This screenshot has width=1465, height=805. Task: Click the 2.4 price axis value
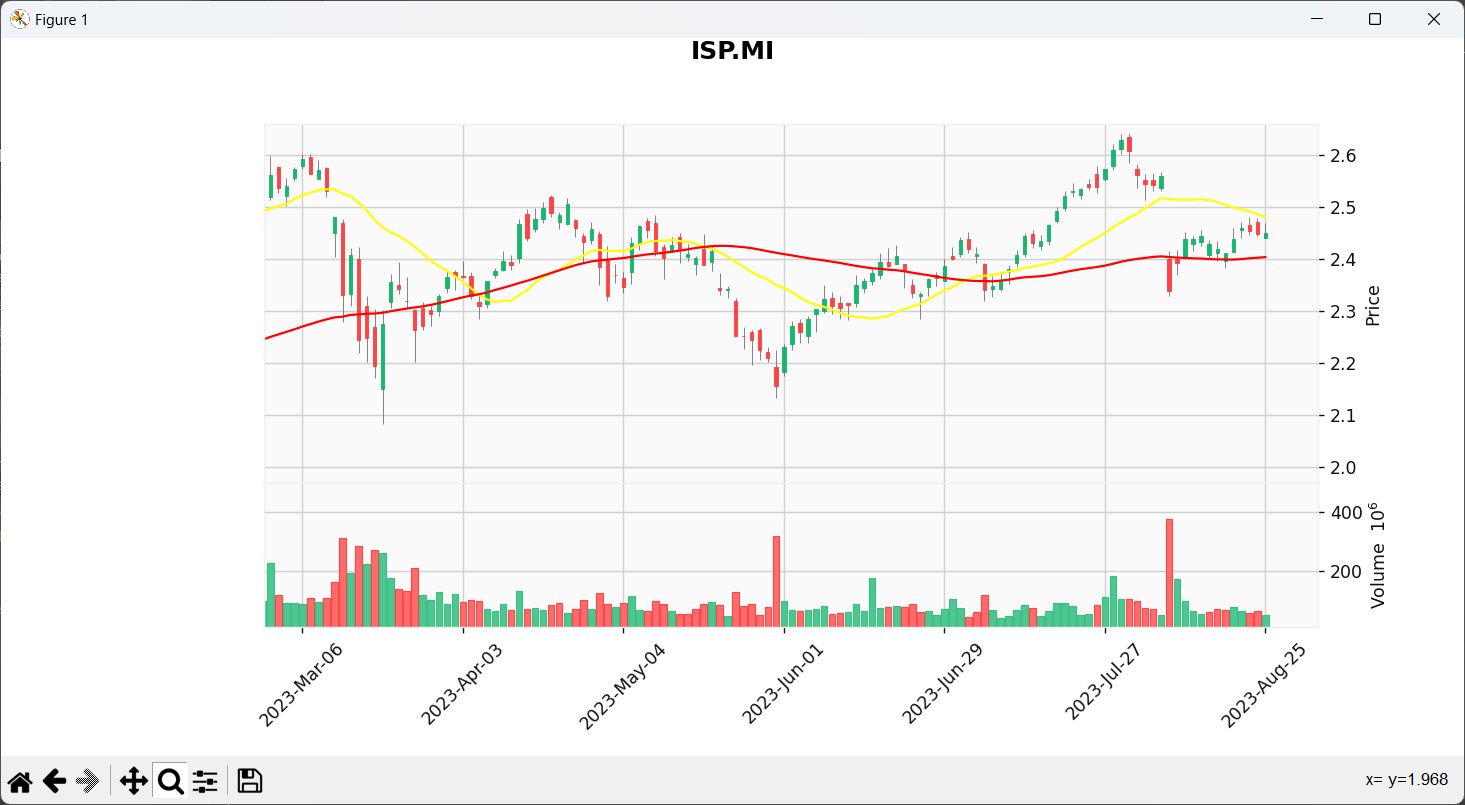1343,260
